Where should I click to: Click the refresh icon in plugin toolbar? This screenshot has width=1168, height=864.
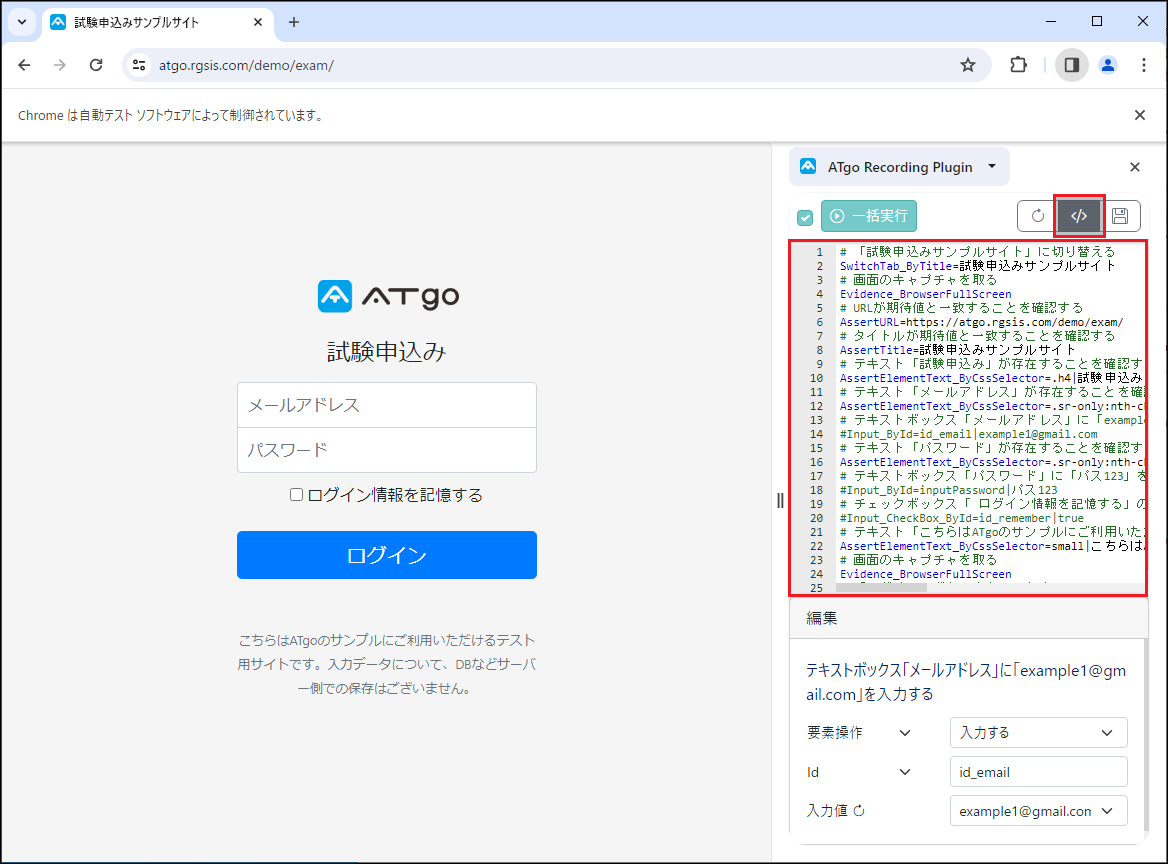[1036, 216]
